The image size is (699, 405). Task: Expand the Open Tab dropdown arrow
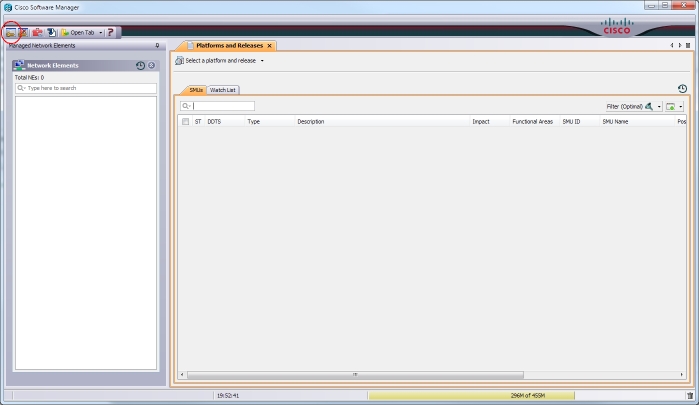click(101, 33)
